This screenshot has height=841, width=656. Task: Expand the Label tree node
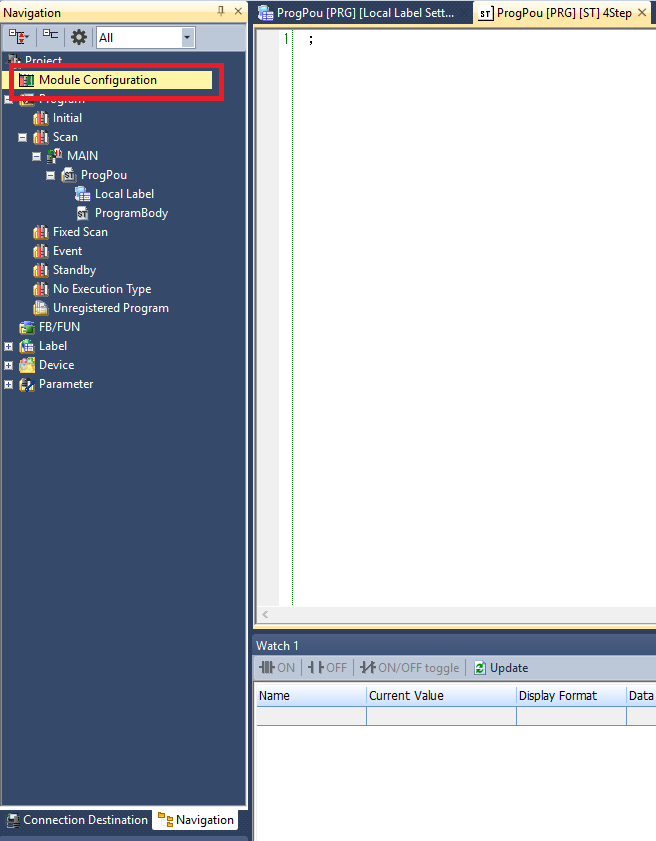tap(9, 346)
